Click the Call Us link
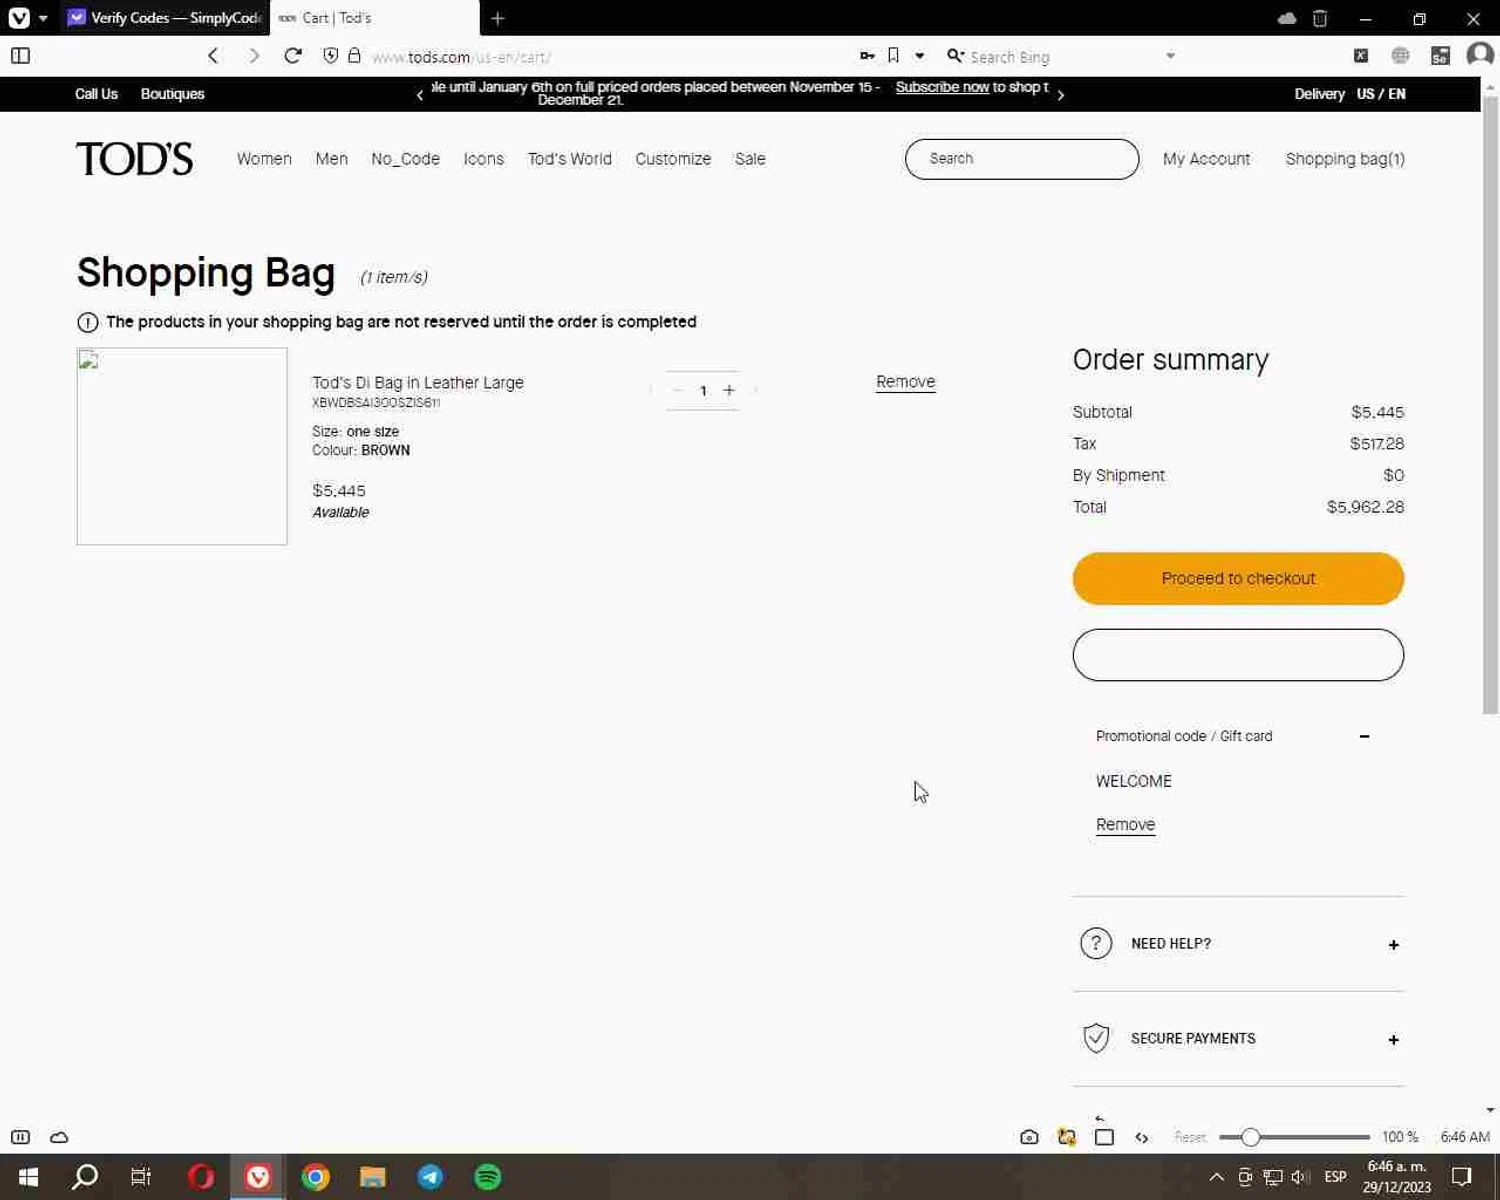Viewport: 1500px width, 1200px height. pos(96,94)
